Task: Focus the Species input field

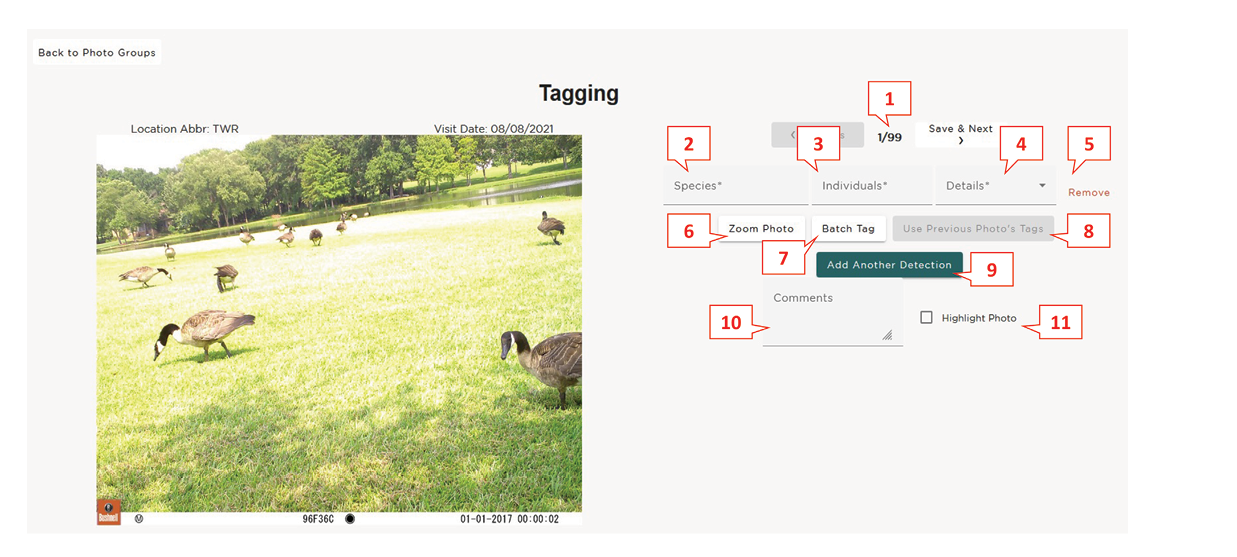Action: [x=735, y=186]
